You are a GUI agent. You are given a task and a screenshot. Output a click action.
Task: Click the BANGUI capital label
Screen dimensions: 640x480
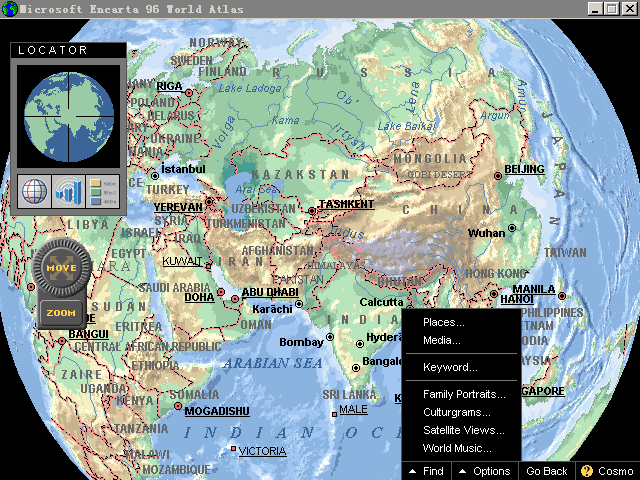(x=89, y=334)
